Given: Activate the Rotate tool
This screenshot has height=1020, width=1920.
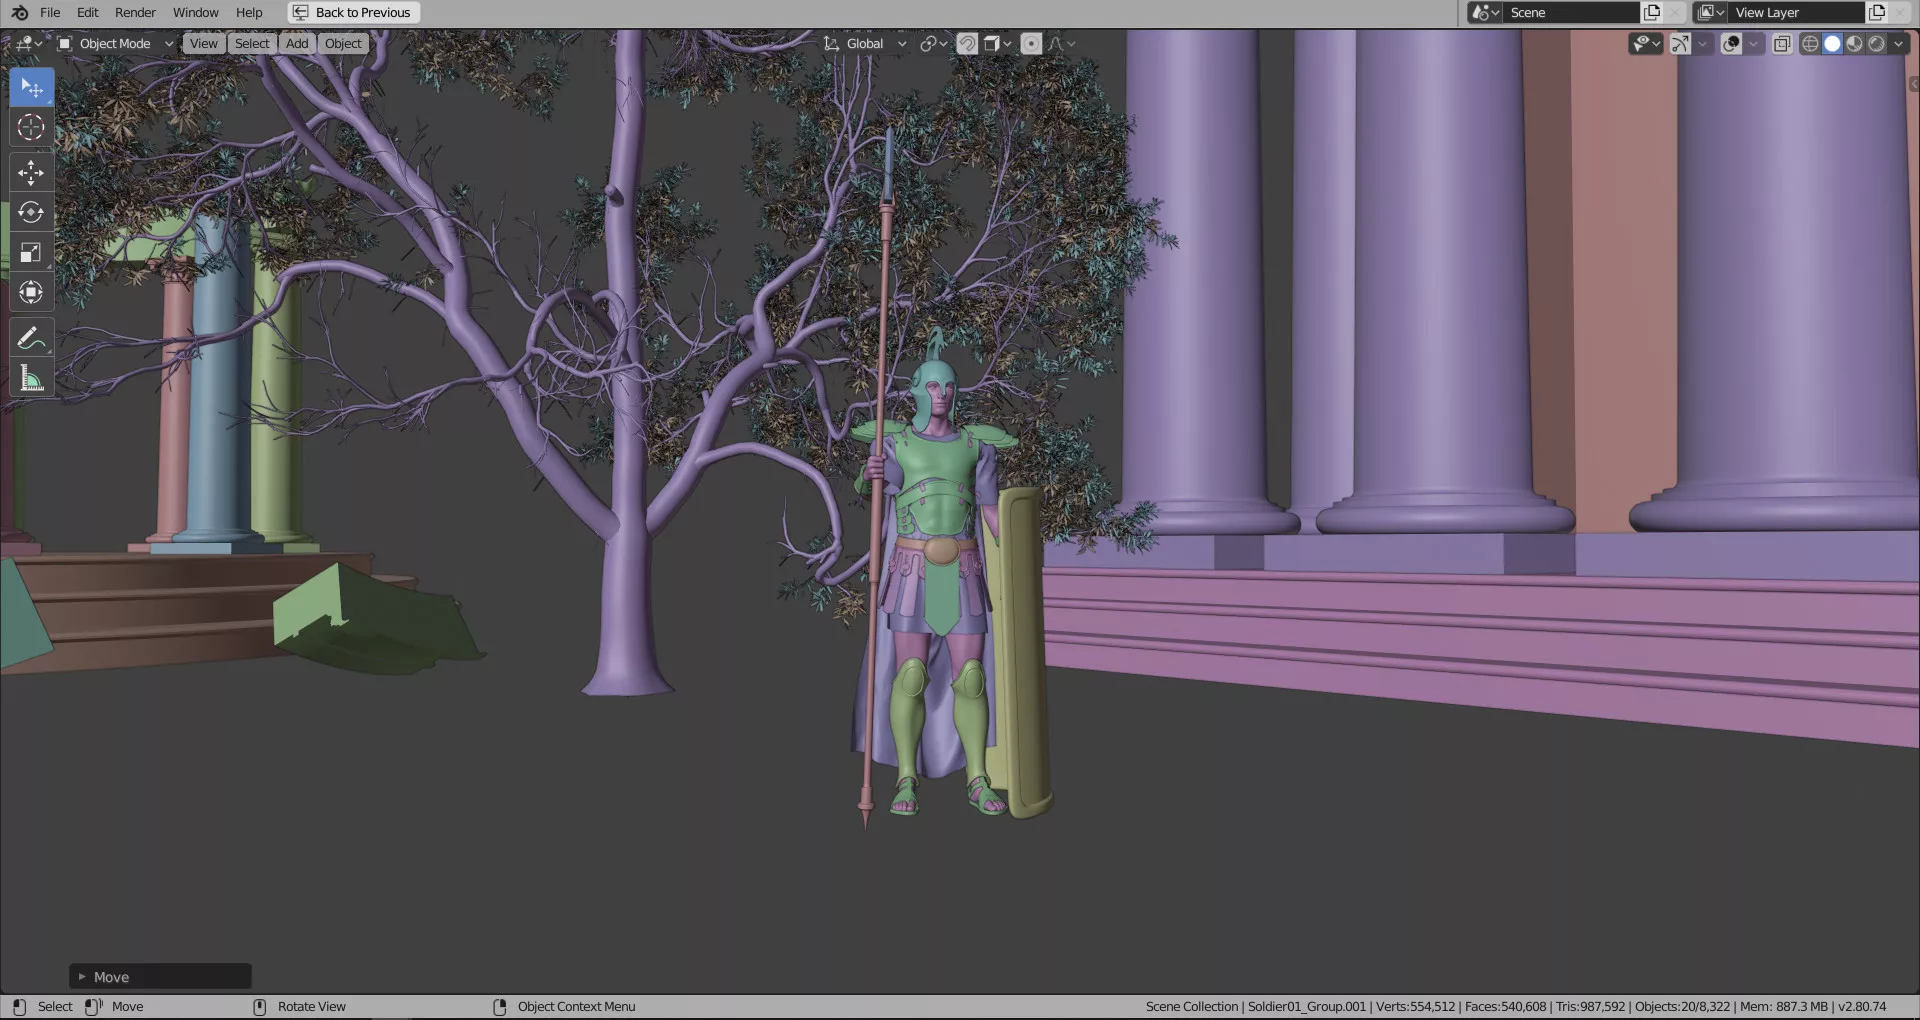Looking at the screenshot, I should [x=31, y=213].
